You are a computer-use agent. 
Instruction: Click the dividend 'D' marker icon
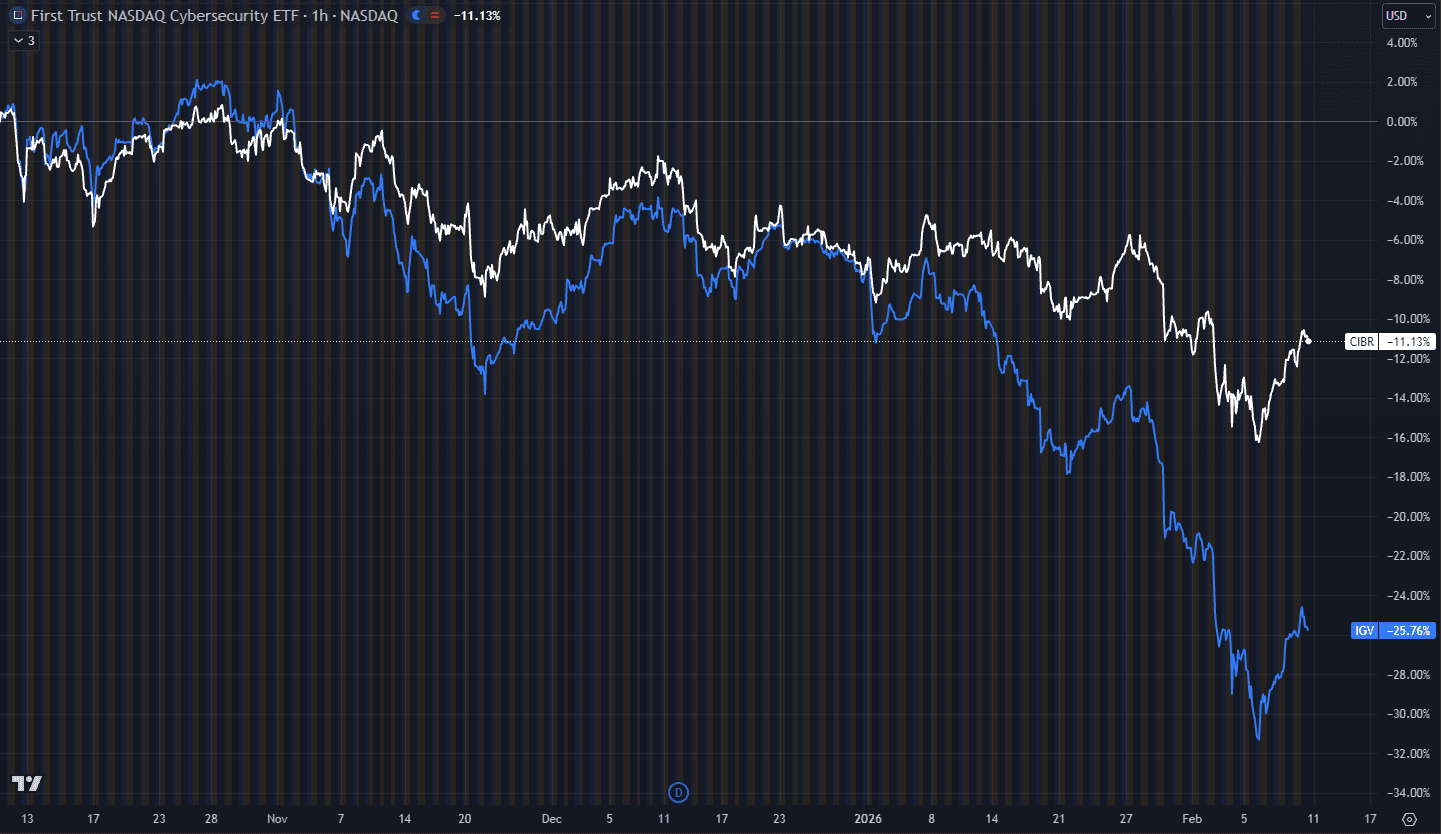point(678,793)
